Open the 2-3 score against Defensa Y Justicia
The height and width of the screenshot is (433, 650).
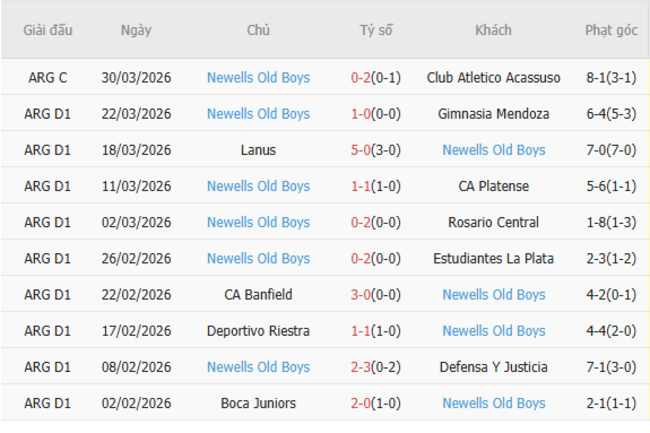click(x=361, y=367)
